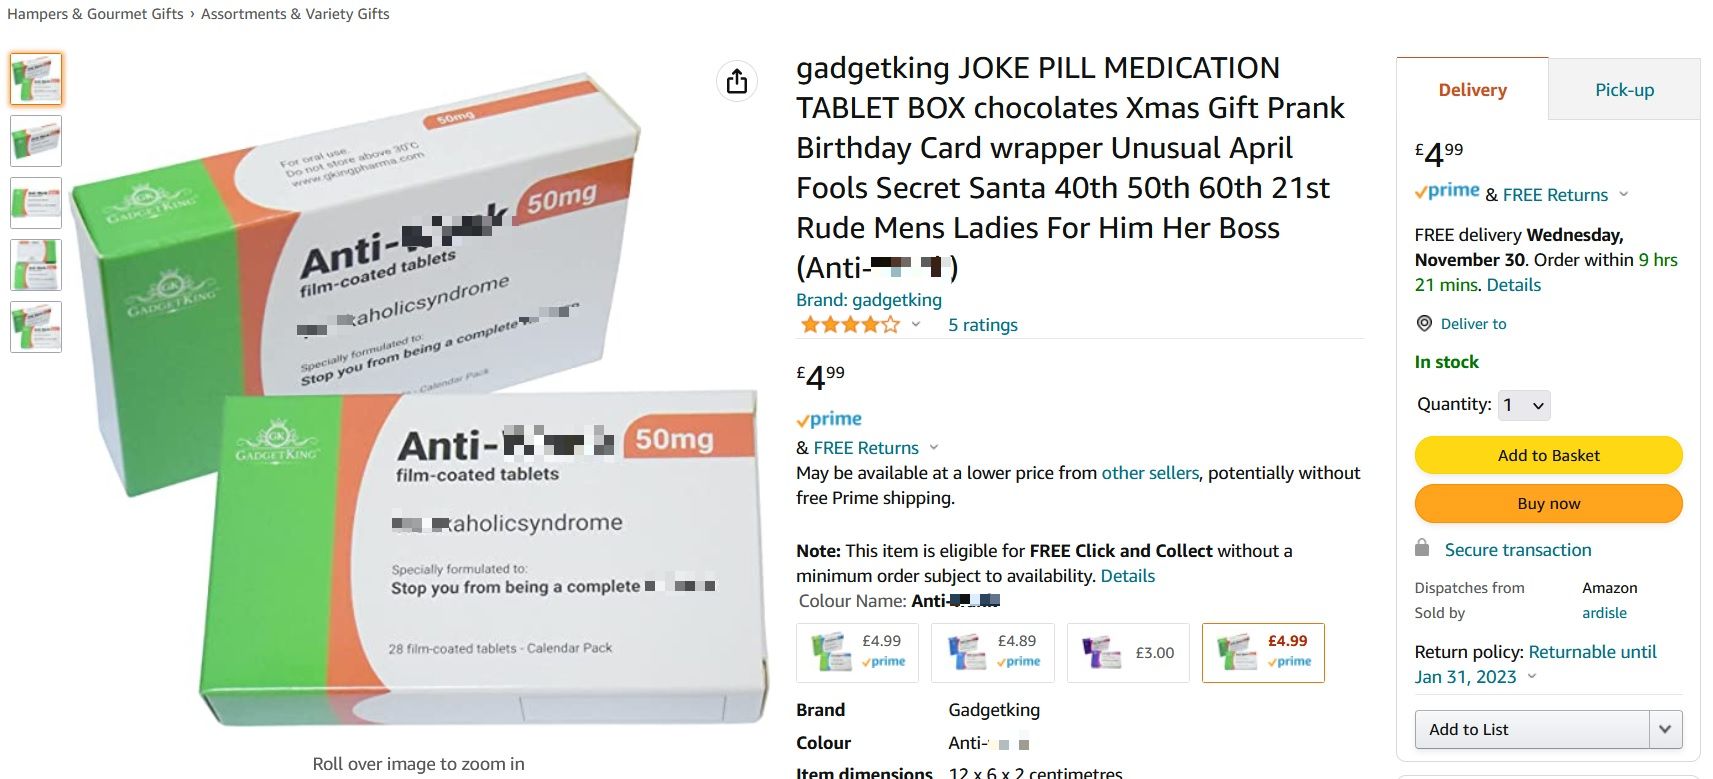Click the Deliver to location pin icon
Screen dimensions: 1713x779
[1424, 323]
